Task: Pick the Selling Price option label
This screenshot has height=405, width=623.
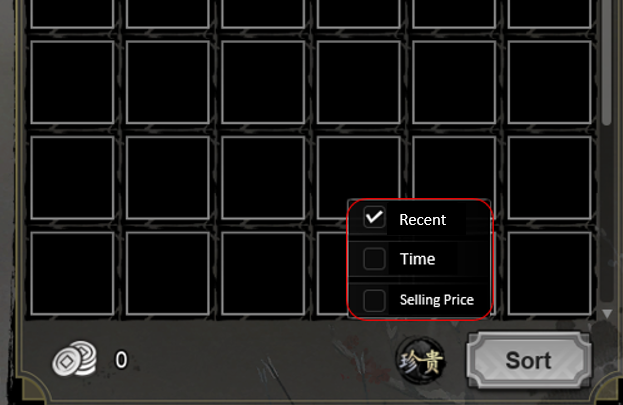Action: pos(437,300)
